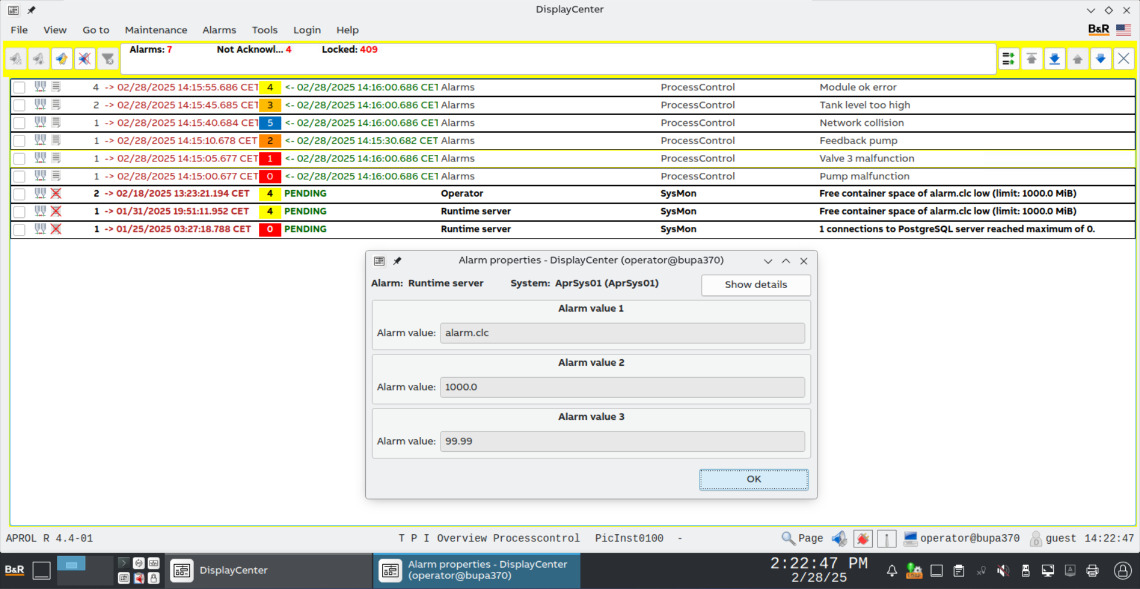Open the Alarms menu
This screenshot has width=1140, height=589.
pyautogui.click(x=219, y=30)
